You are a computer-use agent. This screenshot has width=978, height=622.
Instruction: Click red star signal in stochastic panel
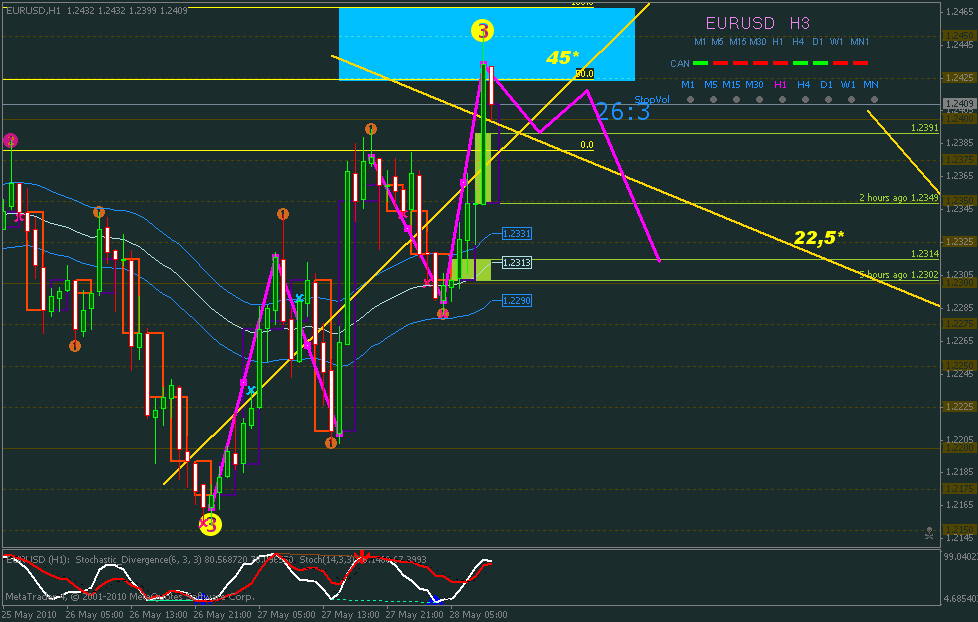point(361,555)
